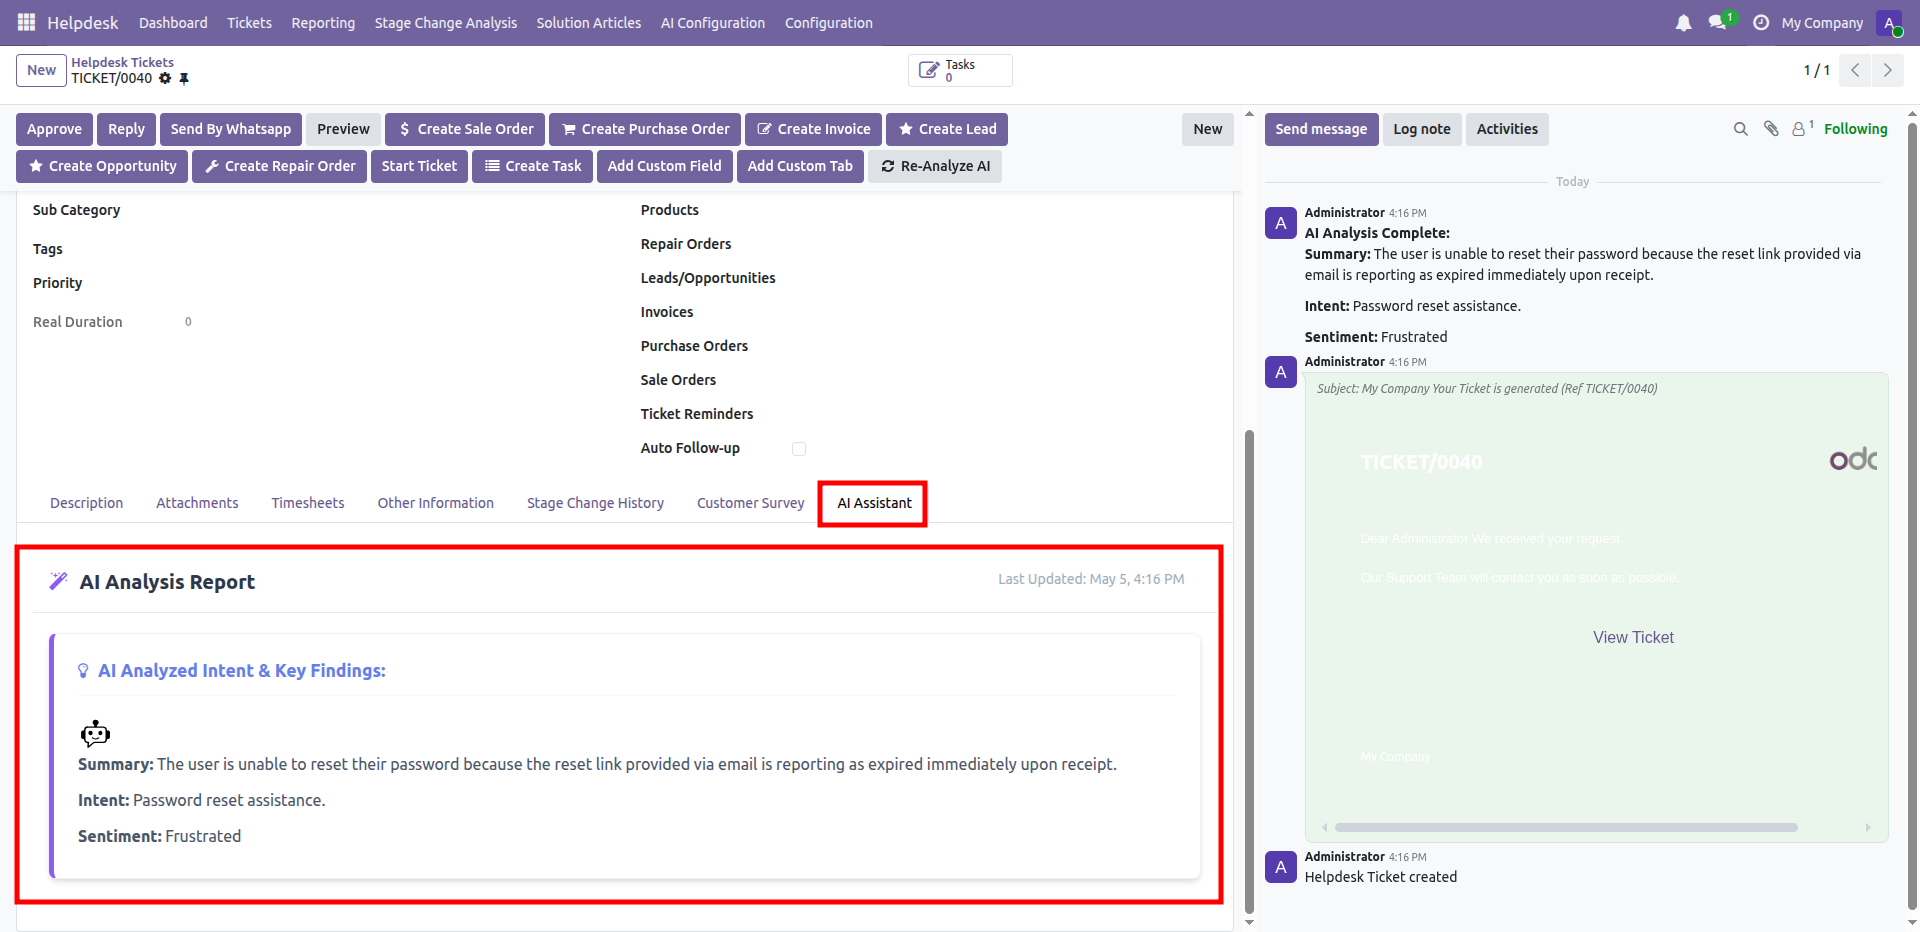
Task: Open the conversations chat icon
Action: coord(1719,22)
